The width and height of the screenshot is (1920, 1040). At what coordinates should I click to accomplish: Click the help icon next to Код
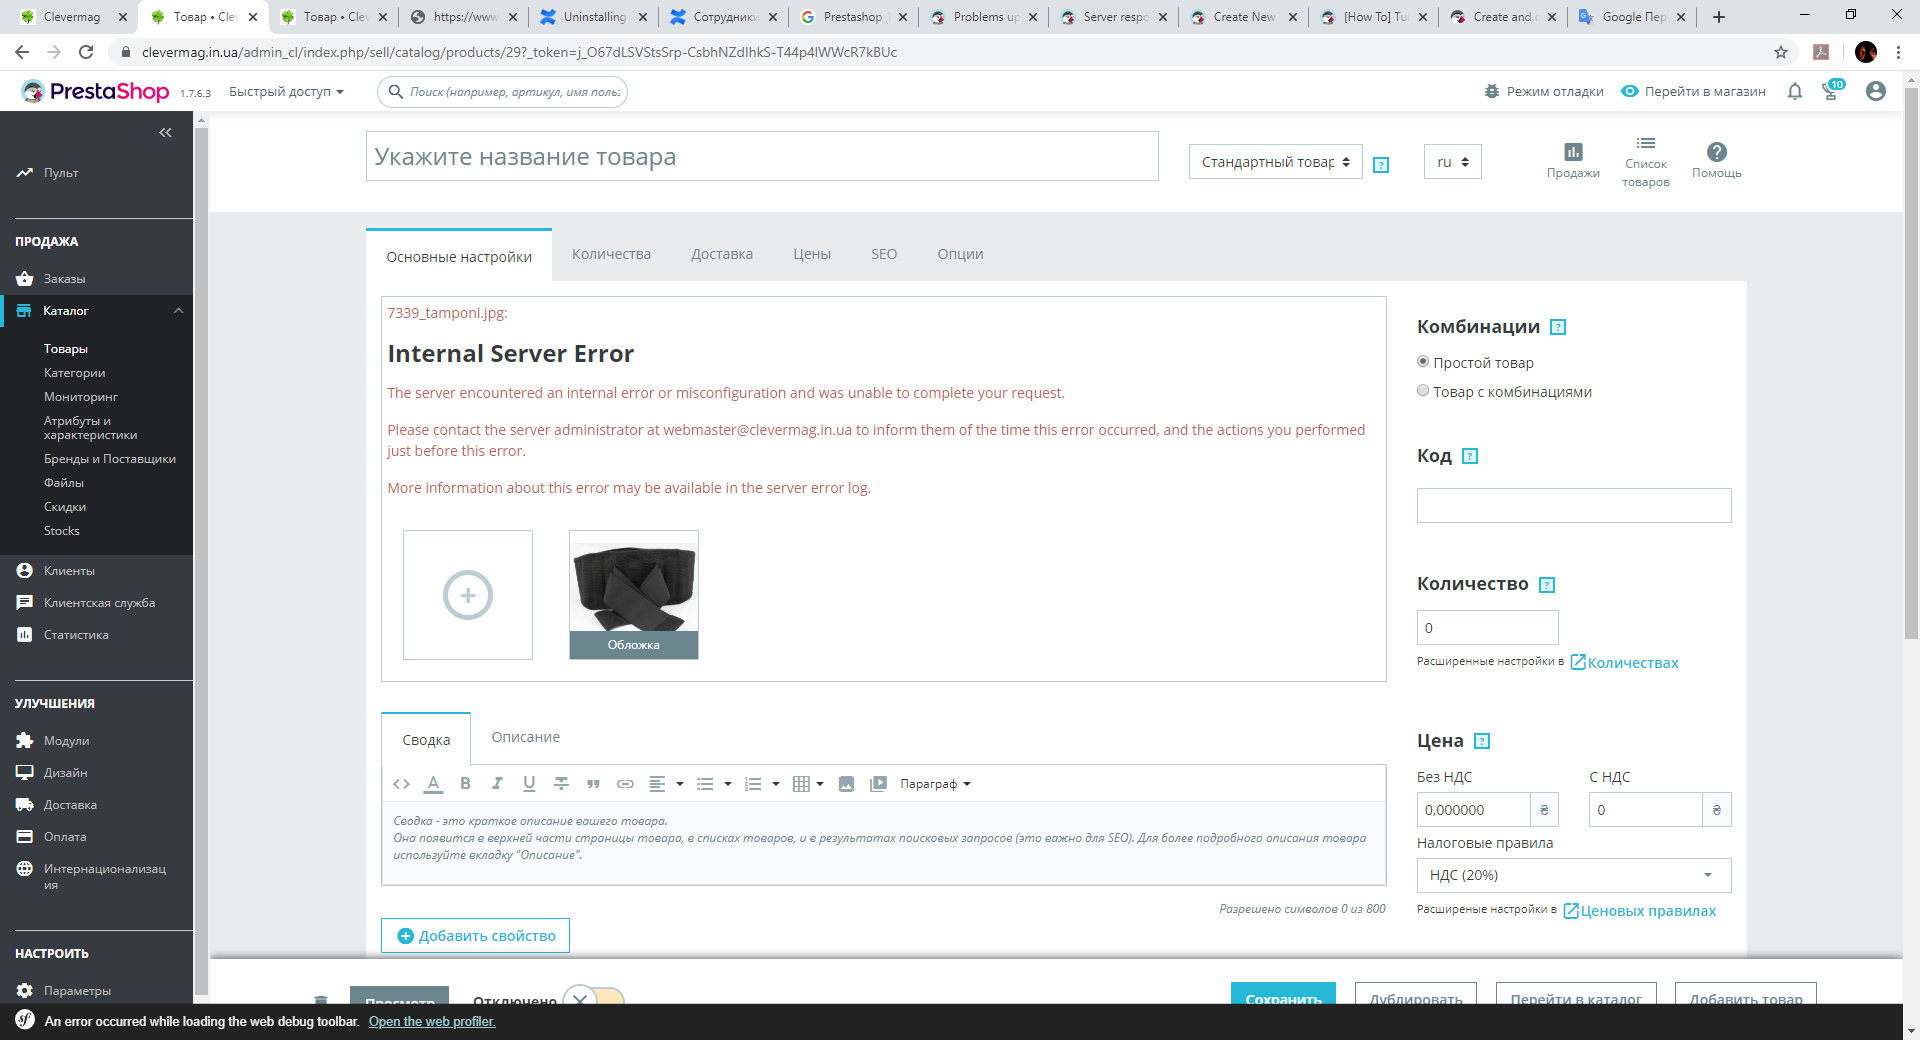[1470, 456]
